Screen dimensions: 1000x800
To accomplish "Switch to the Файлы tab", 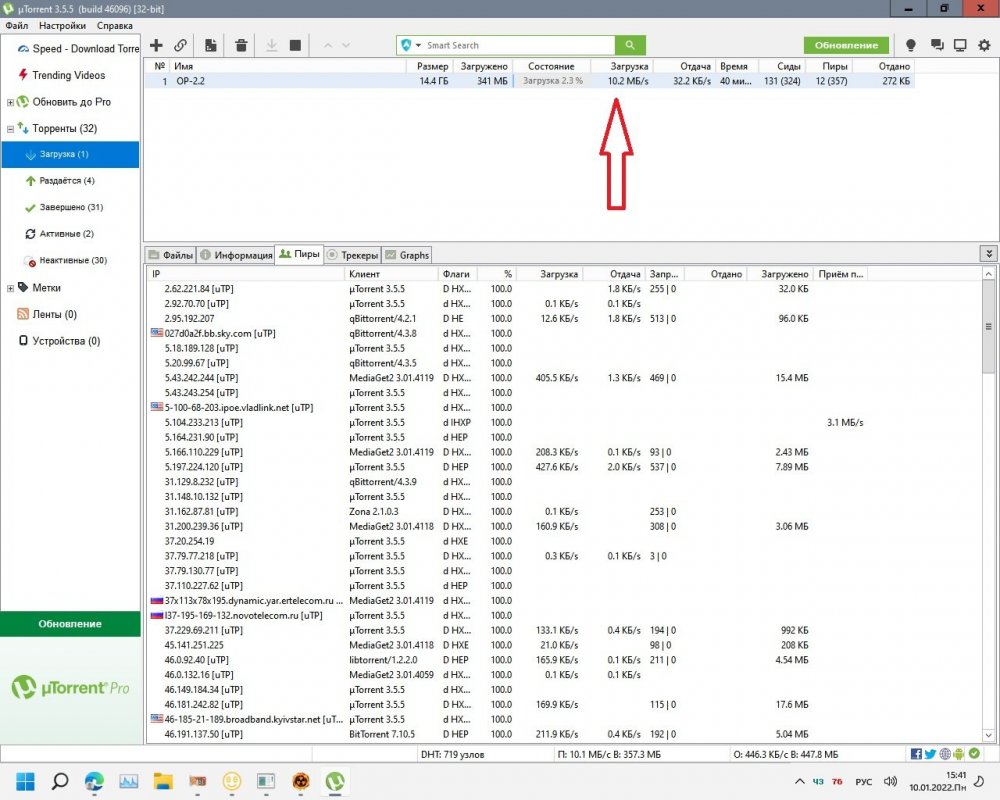I will 171,255.
